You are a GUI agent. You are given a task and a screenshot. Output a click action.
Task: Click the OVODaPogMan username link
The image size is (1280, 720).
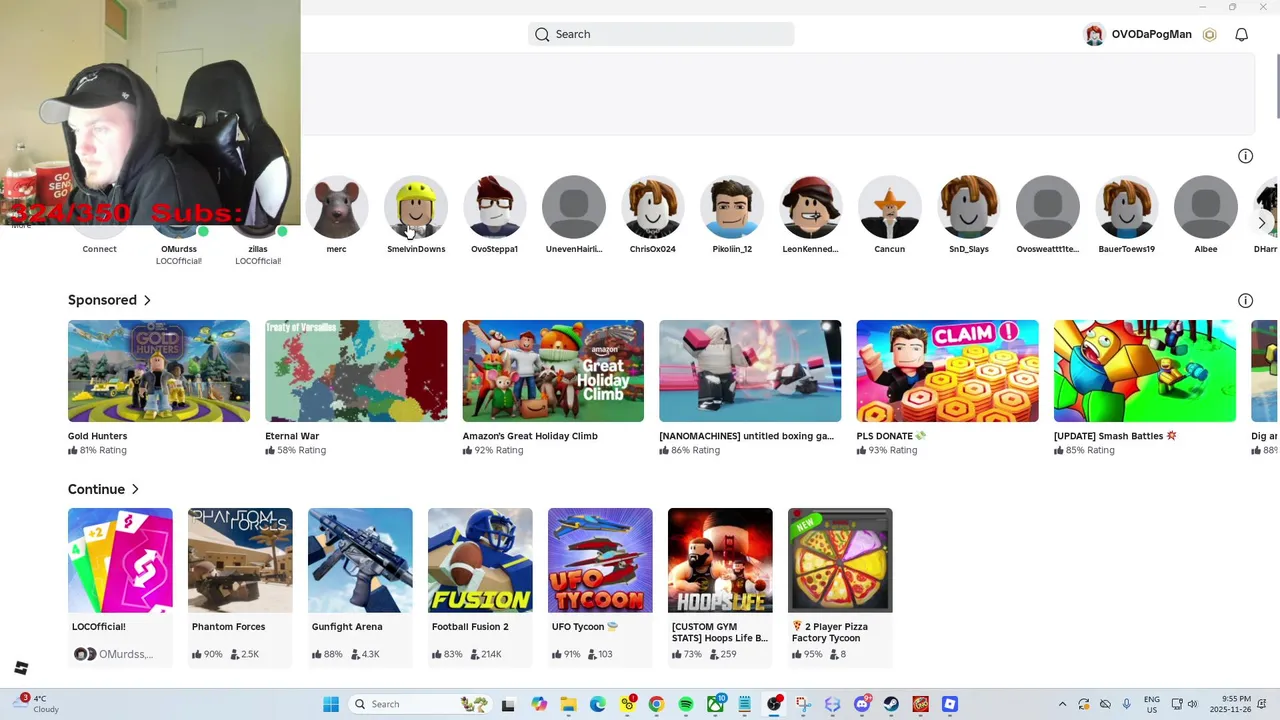point(1151,34)
